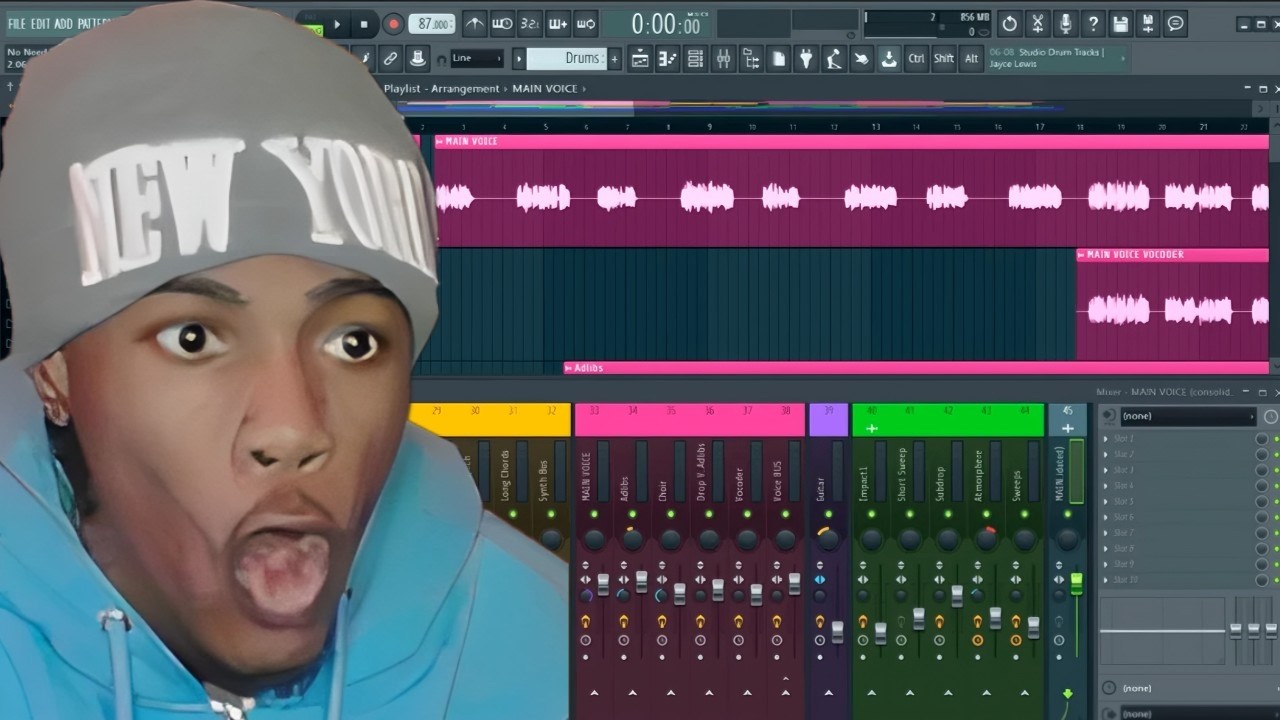The height and width of the screenshot is (720, 1280).
Task: Toggle the metronome icon
Action: [475, 24]
